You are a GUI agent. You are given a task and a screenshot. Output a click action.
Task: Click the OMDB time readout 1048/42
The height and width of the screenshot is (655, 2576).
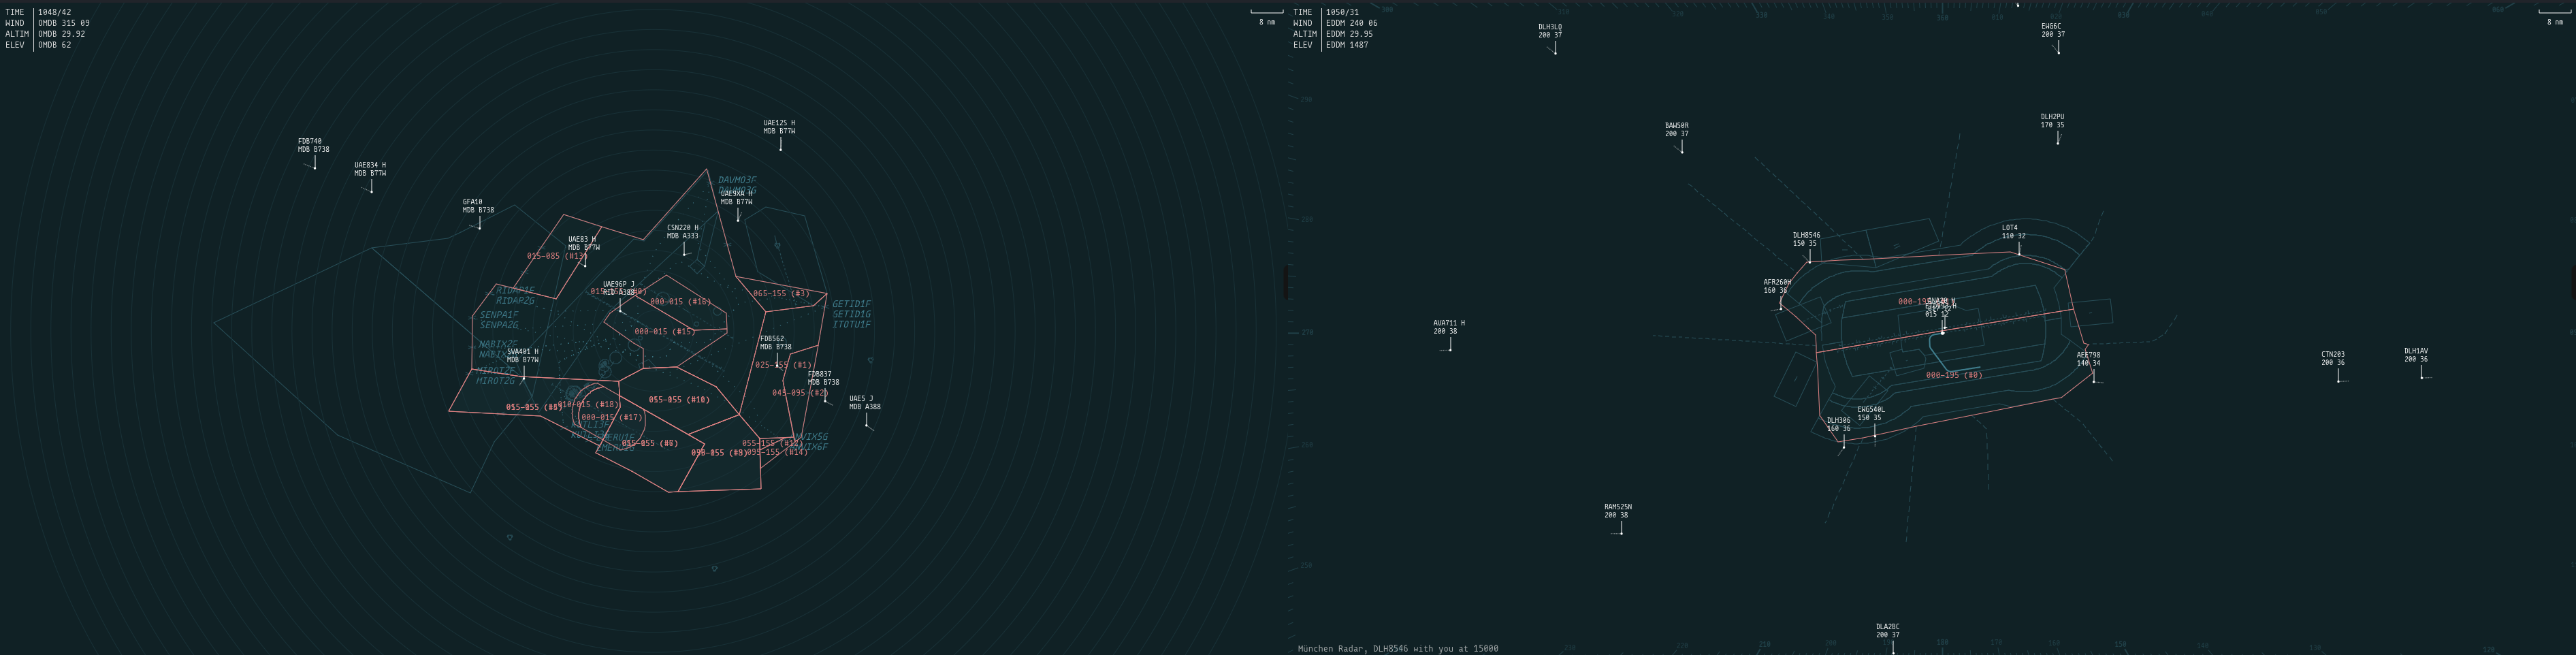pos(55,12)
